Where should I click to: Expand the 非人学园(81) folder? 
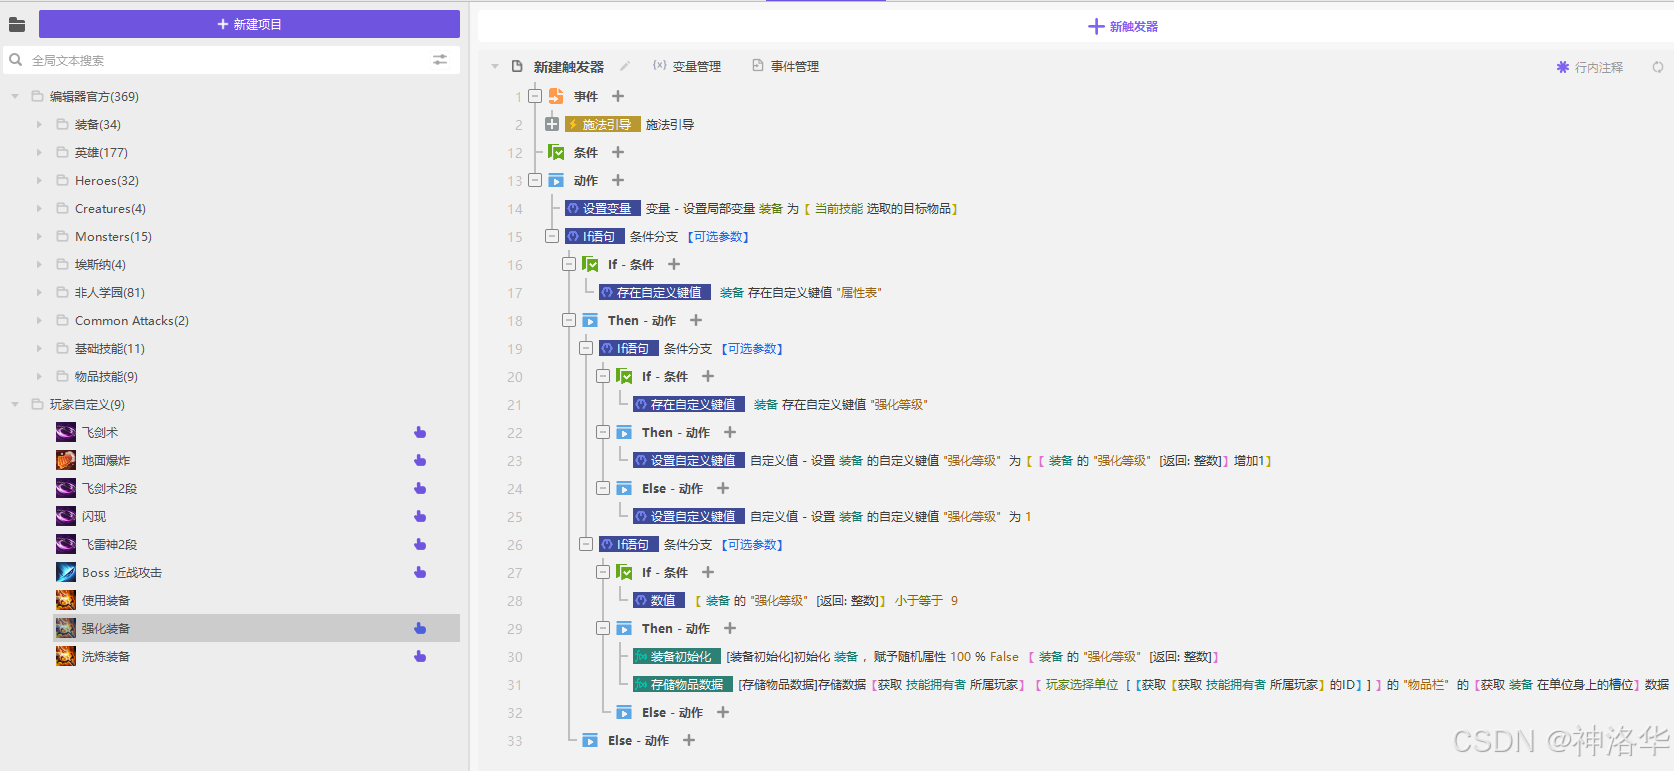[x=40, y=293]
